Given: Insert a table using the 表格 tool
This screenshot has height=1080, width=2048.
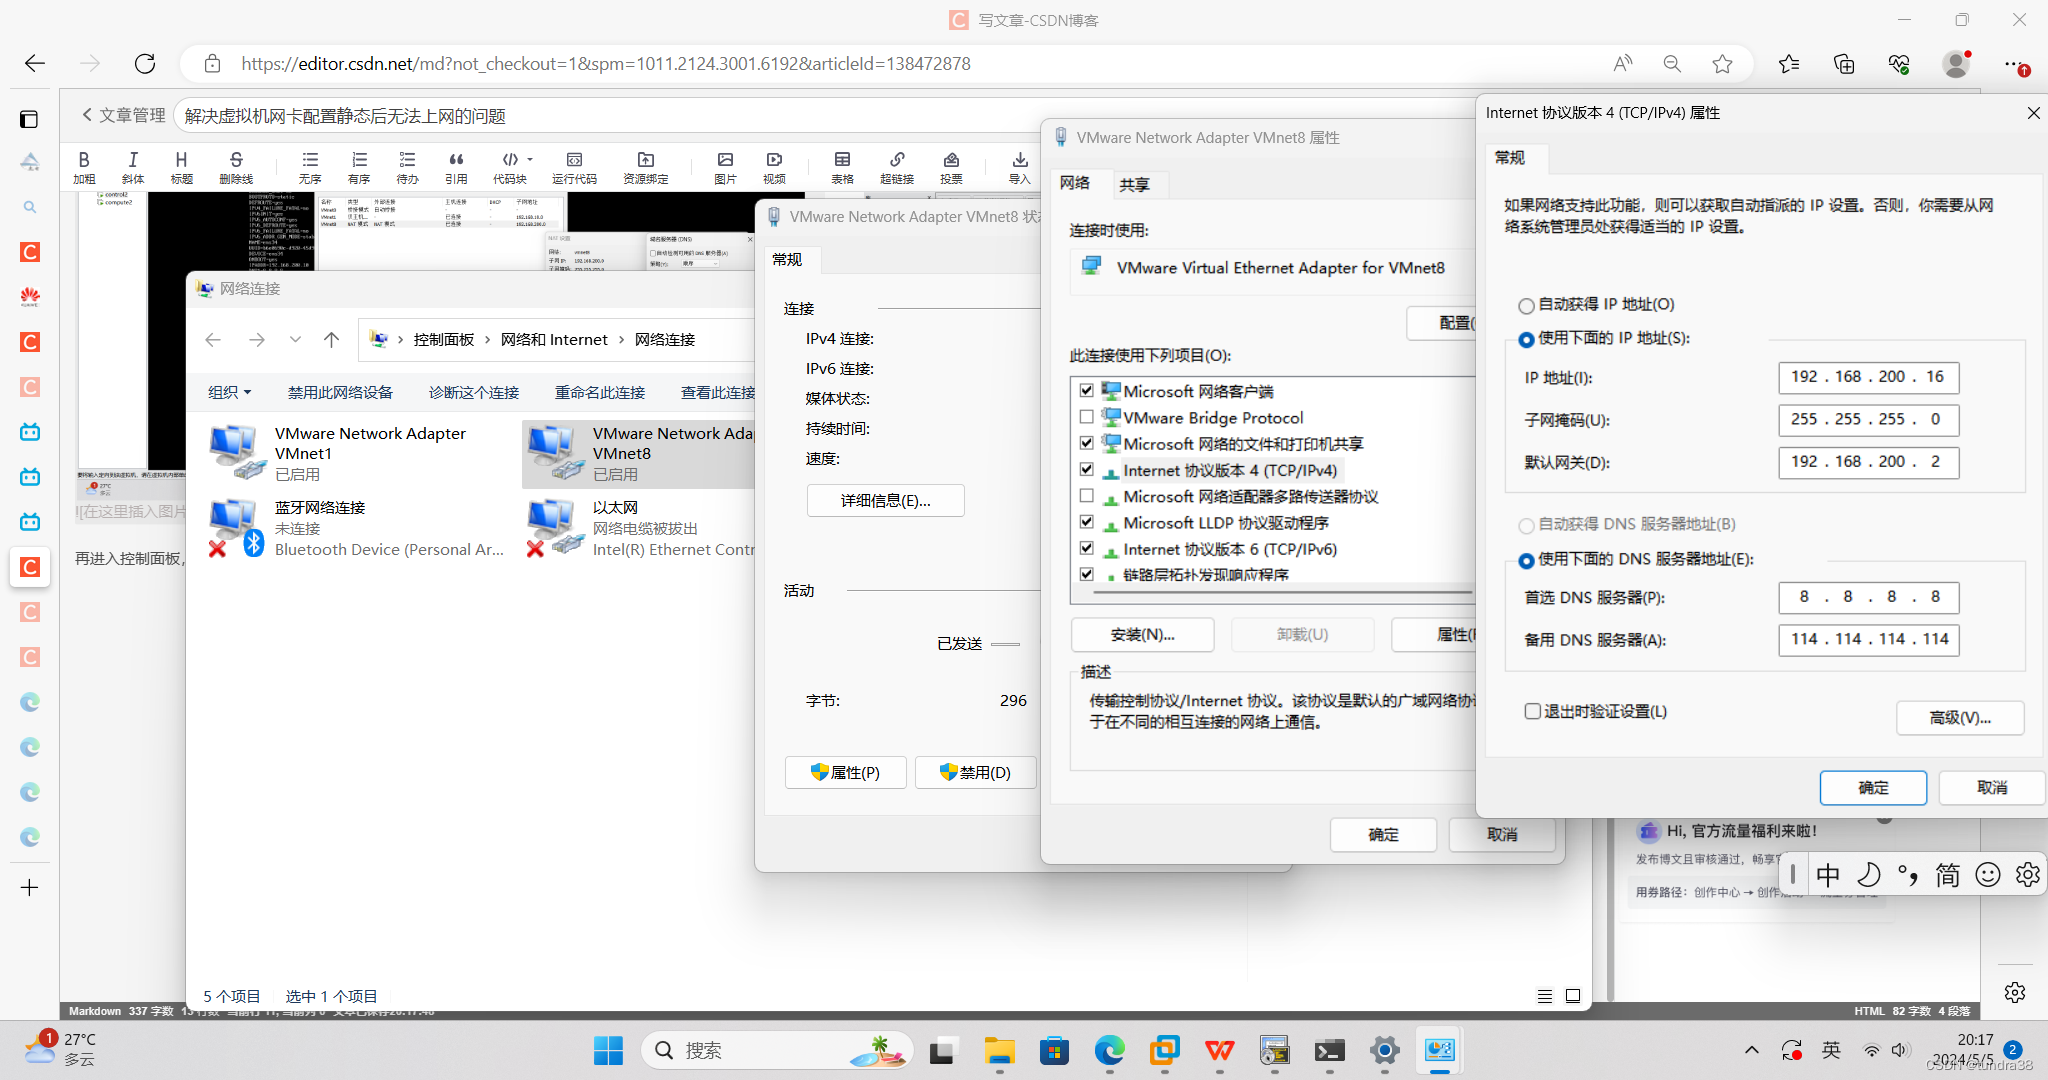Looking at the screenshot, I should (842, 166).
